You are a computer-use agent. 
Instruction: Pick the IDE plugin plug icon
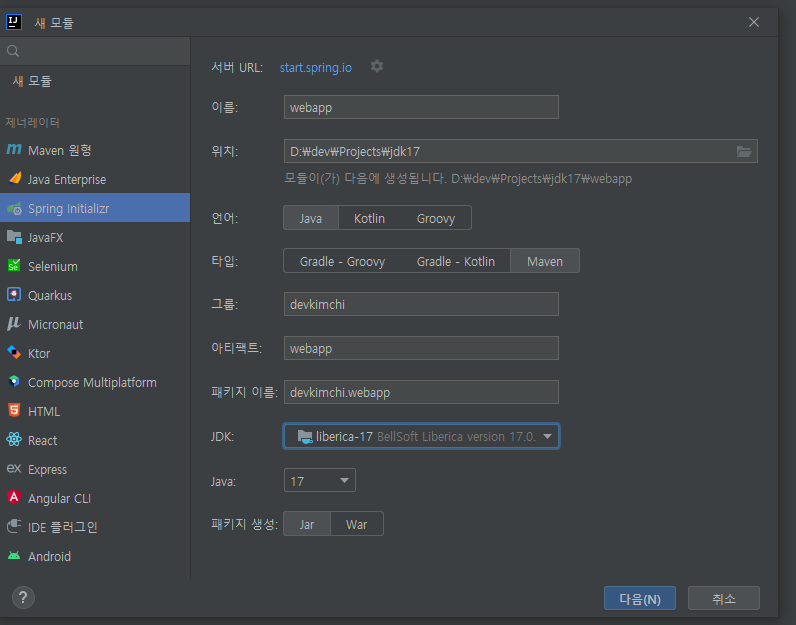tap(14, 527)
